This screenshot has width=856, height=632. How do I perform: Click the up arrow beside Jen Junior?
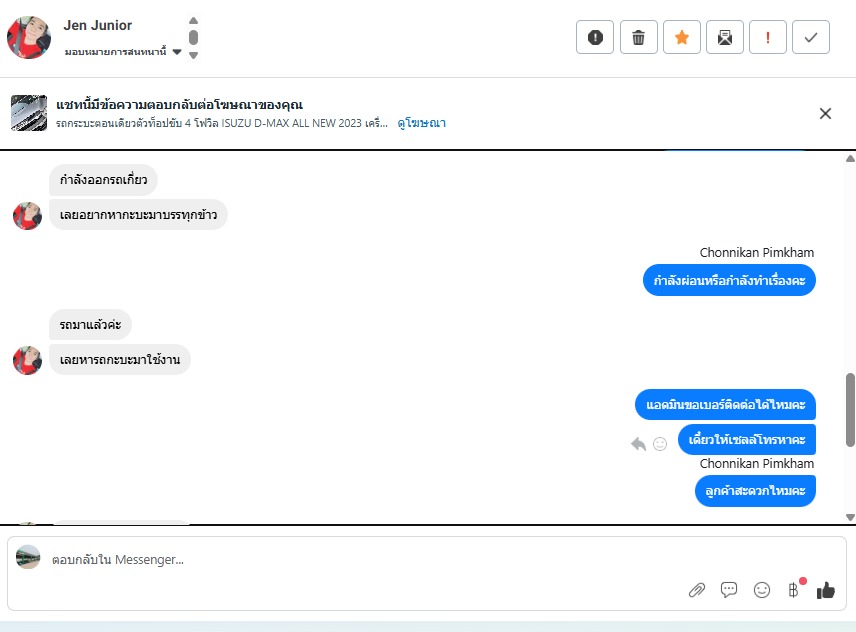tap(193, 21)
